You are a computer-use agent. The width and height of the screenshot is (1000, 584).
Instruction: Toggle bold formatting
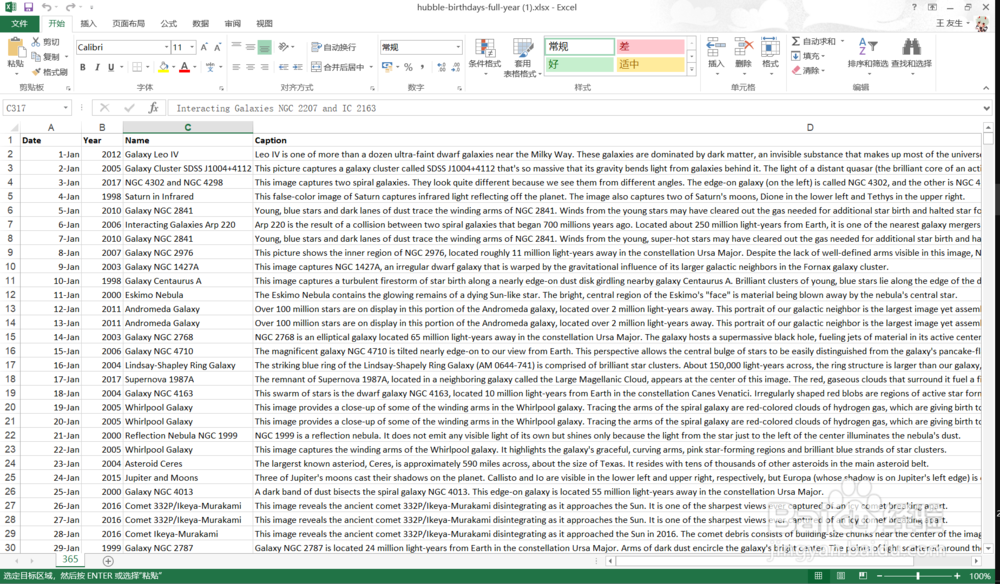click(82, 67)
